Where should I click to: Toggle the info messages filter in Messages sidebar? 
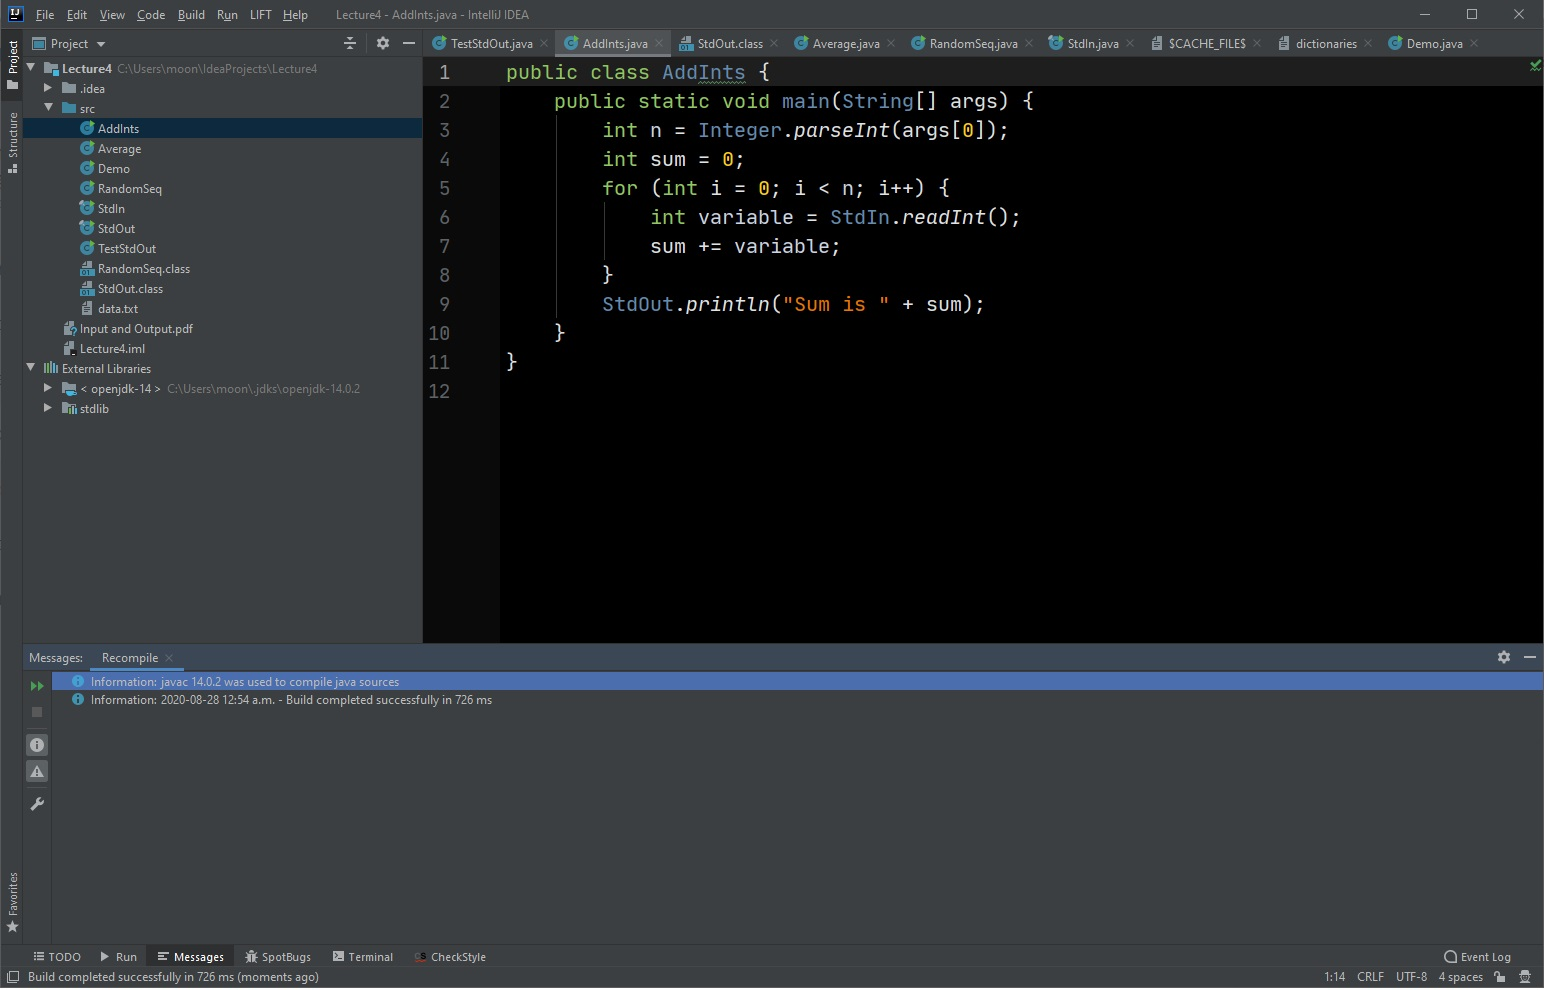pyautogui.click(x=36, y=744)
